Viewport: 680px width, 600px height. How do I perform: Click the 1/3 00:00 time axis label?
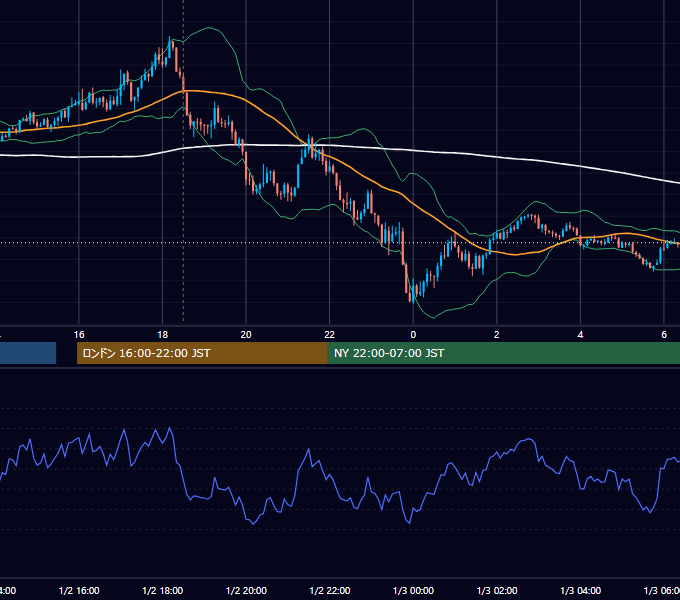pos(413,590)
